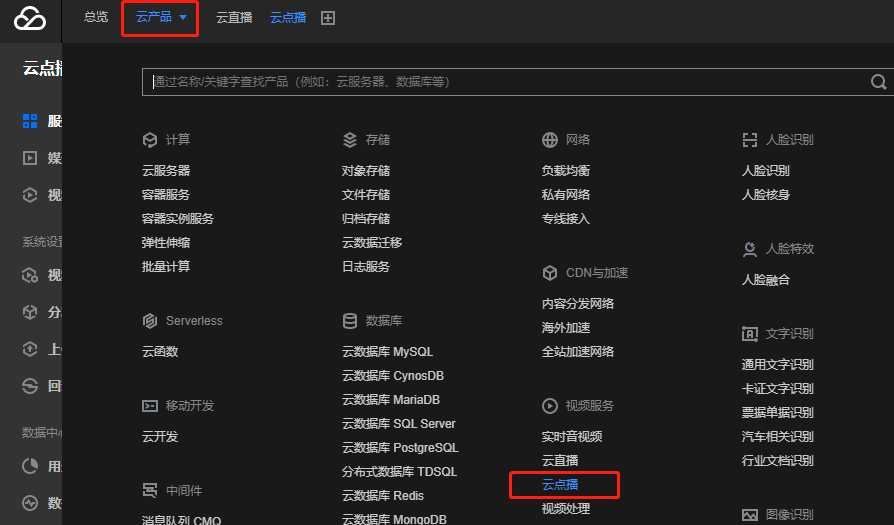This screenshot has height=525, width=894.
Task: Click the CDN与加速 category box icon
Action: (x=550, y=273)
